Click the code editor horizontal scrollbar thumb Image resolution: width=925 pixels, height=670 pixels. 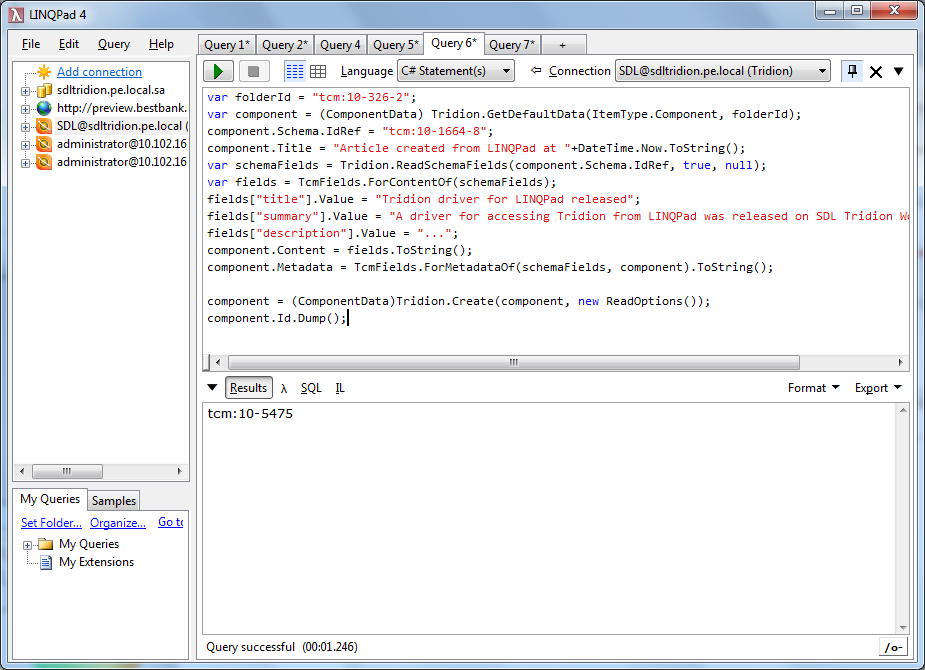tap(513, 362)
